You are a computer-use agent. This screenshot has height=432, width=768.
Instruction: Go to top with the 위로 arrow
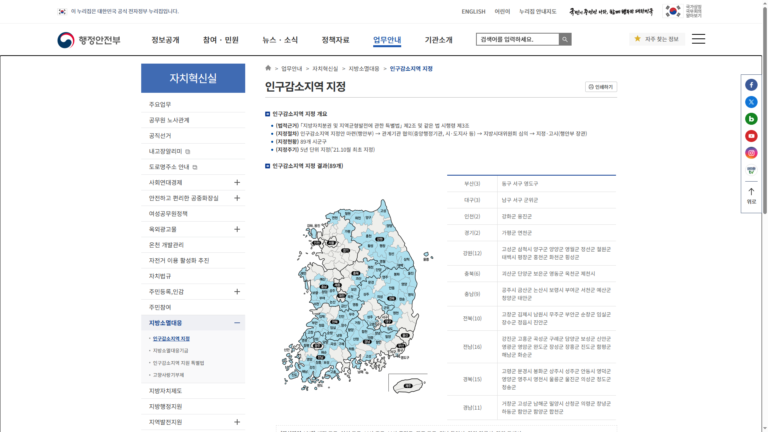click(x=751, y=196)
